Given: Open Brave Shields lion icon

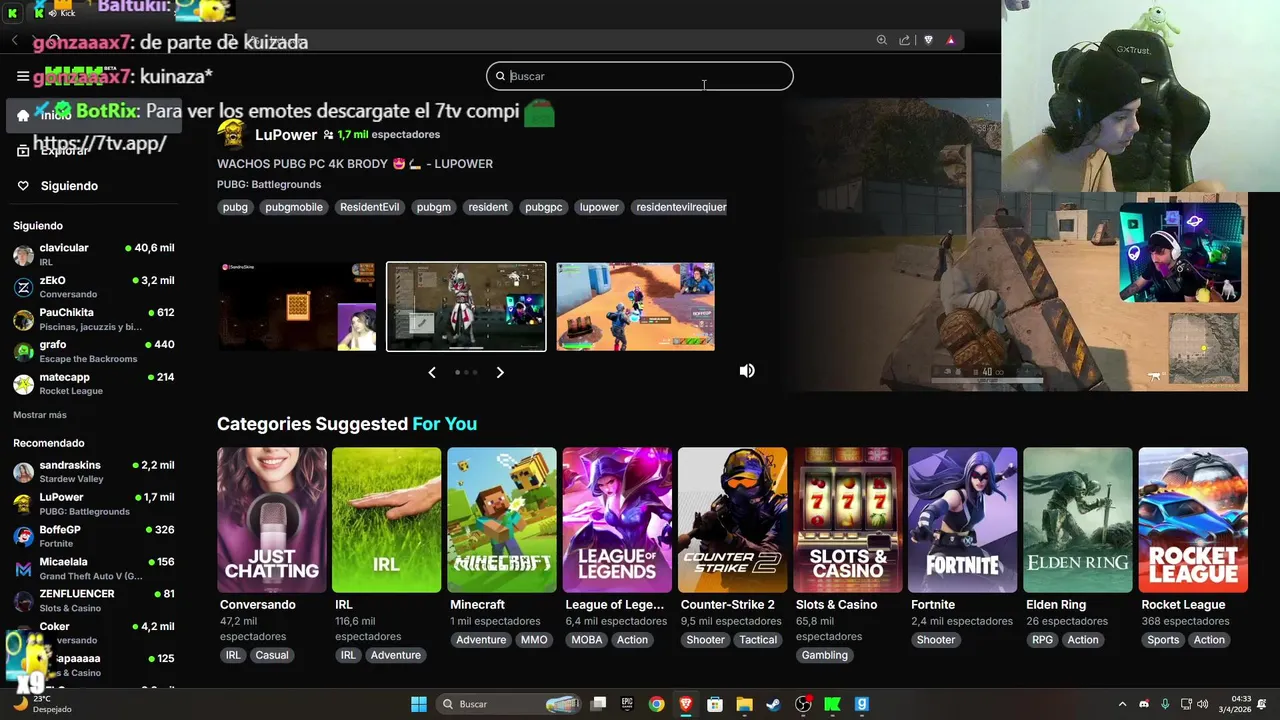Looking at the screenshot, I should 928,40.
